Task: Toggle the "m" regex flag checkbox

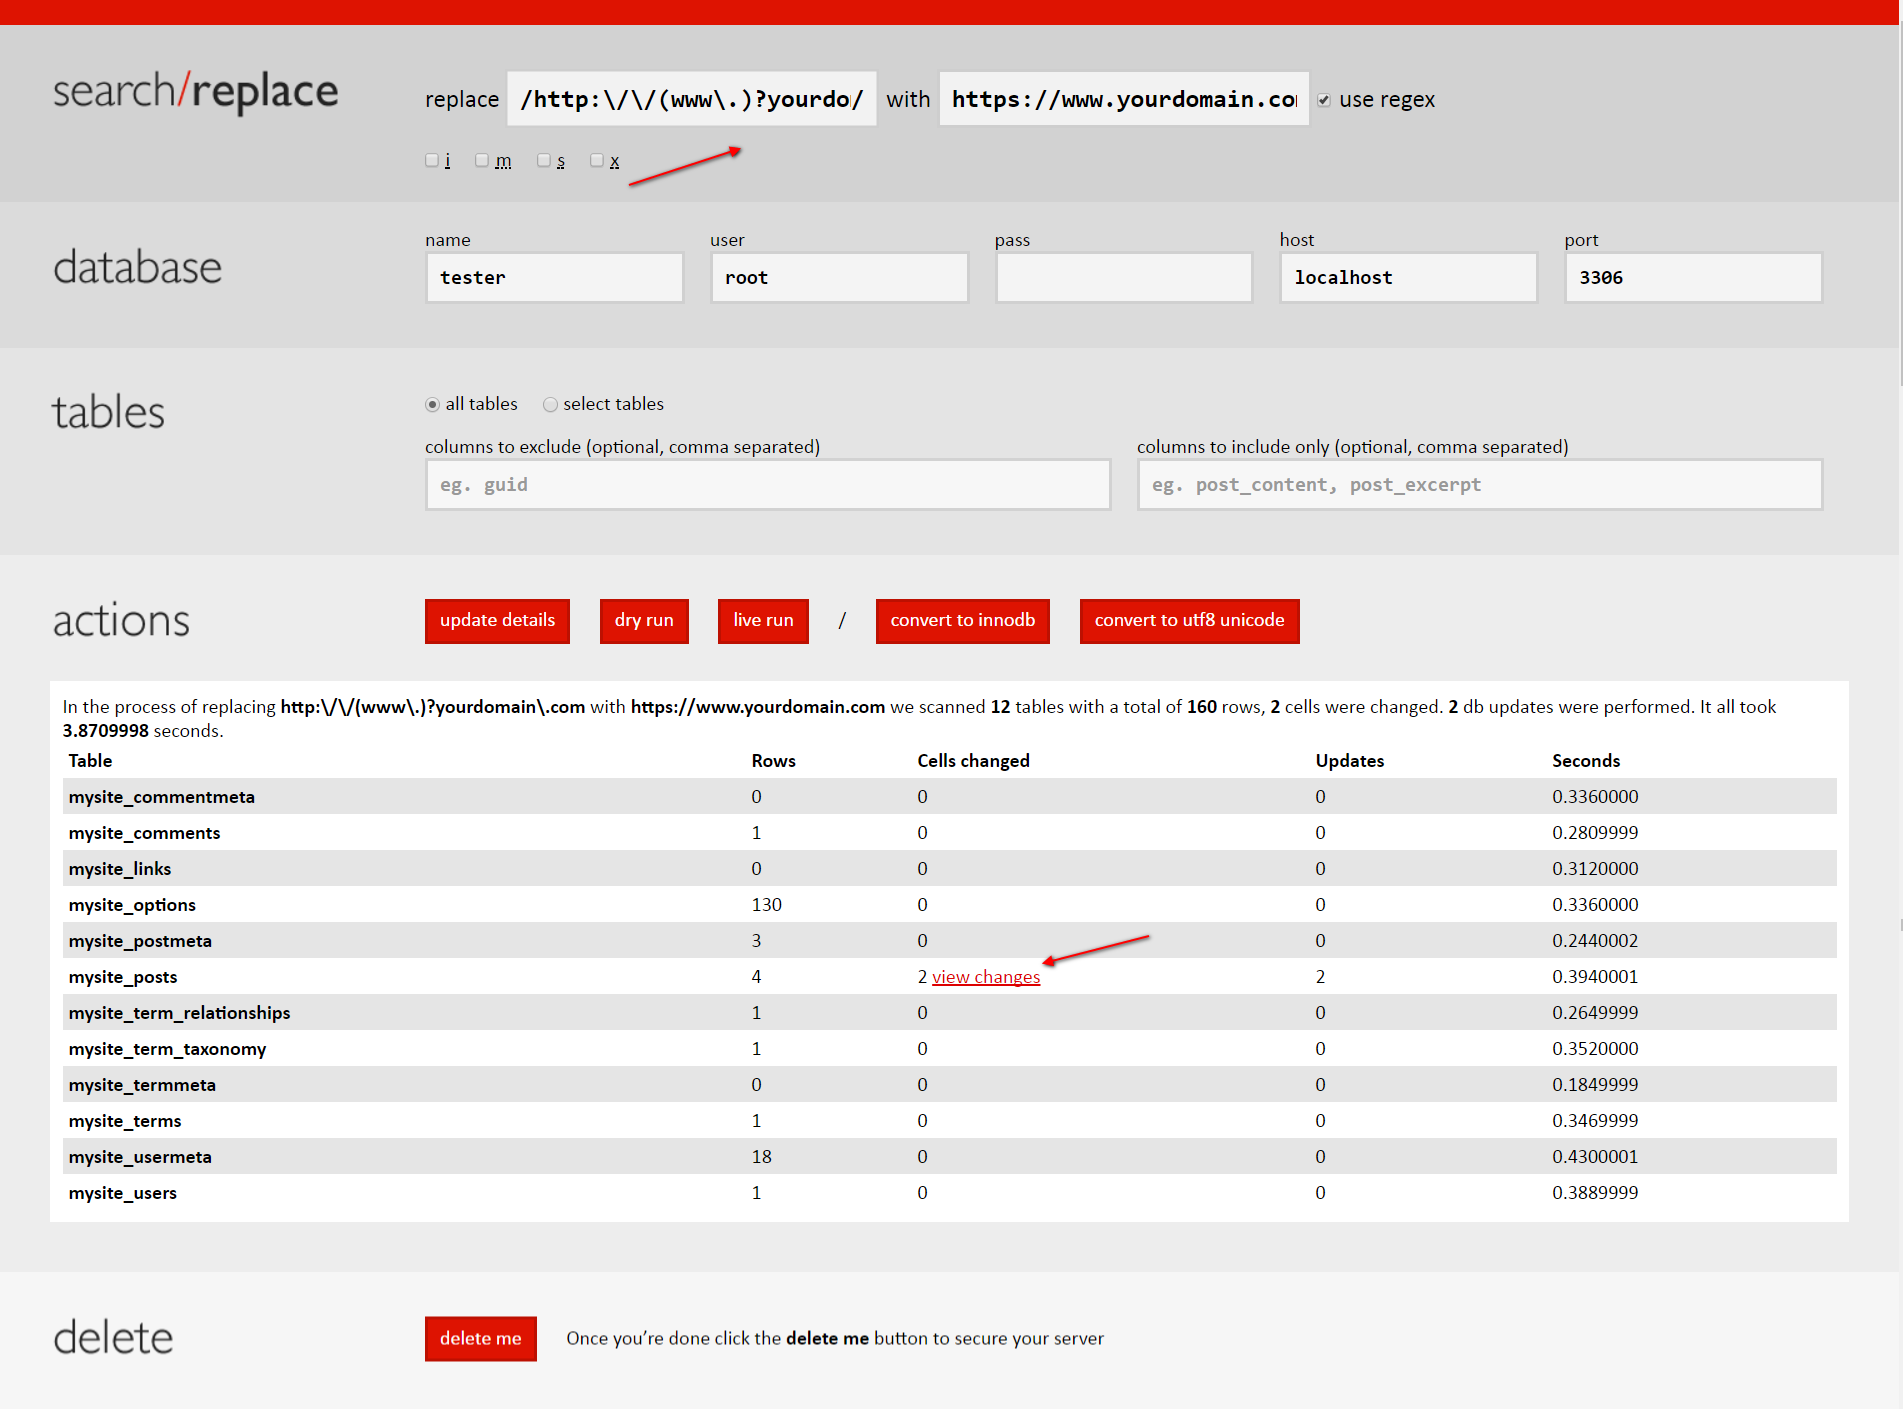Action: coord(481,160)
